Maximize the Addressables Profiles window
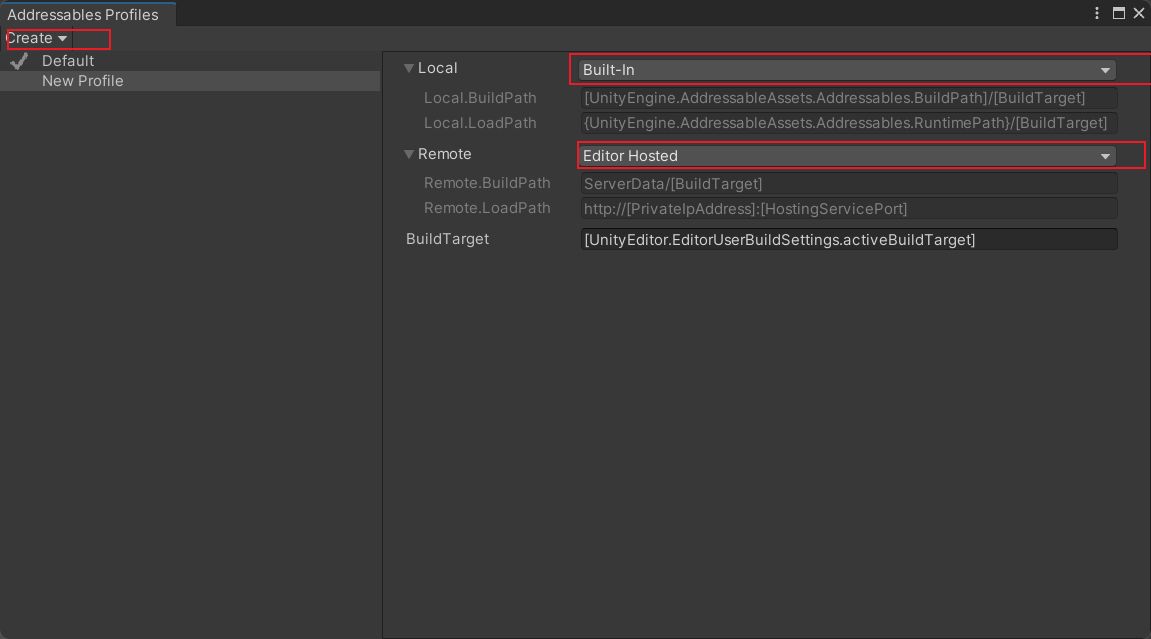 pyautogui.click(x=1119, y=13)
